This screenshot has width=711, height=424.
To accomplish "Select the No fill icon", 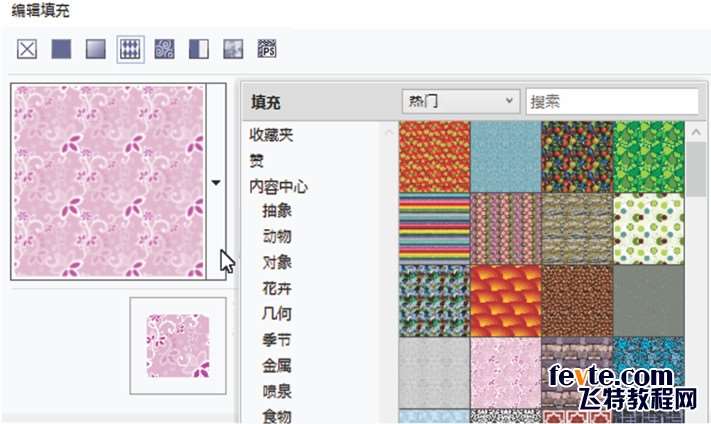I will (x=27, y=49).
